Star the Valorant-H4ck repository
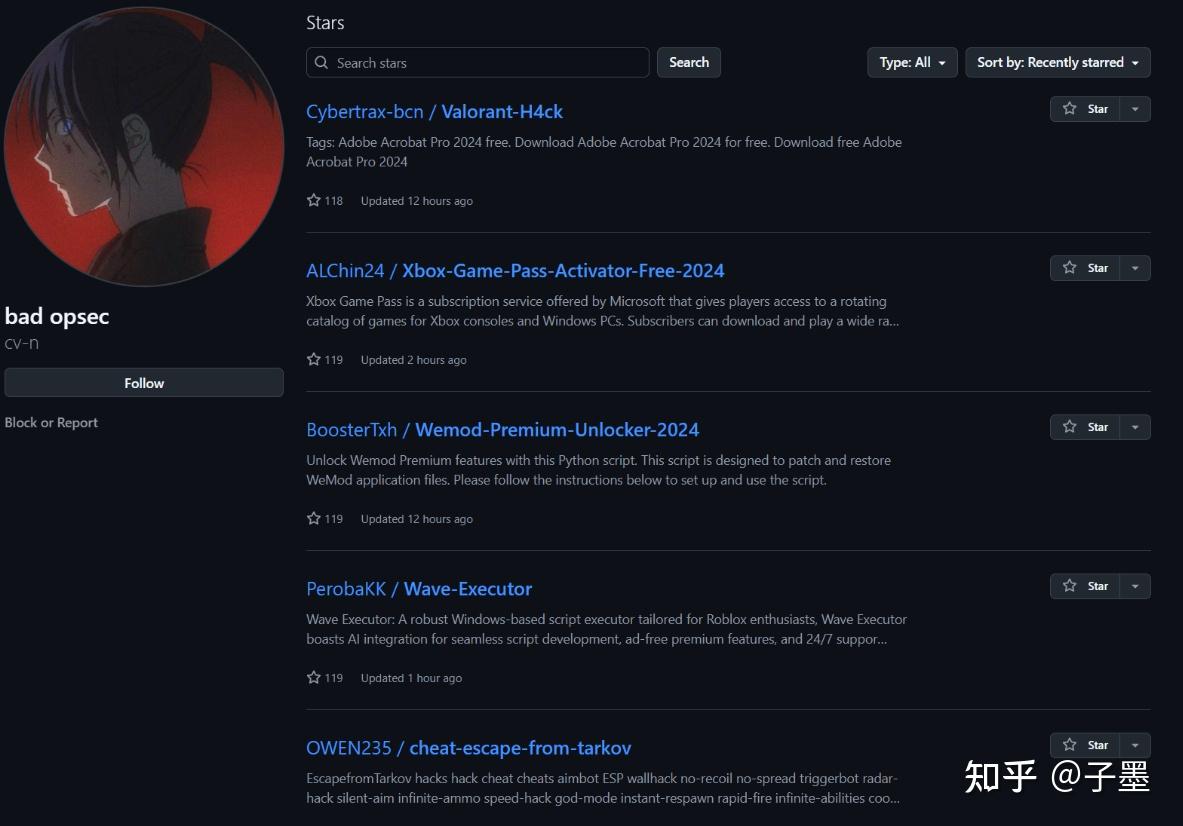Viewport: 1183px width, 826px height. pyautogui.click(x=1085, y=109)
